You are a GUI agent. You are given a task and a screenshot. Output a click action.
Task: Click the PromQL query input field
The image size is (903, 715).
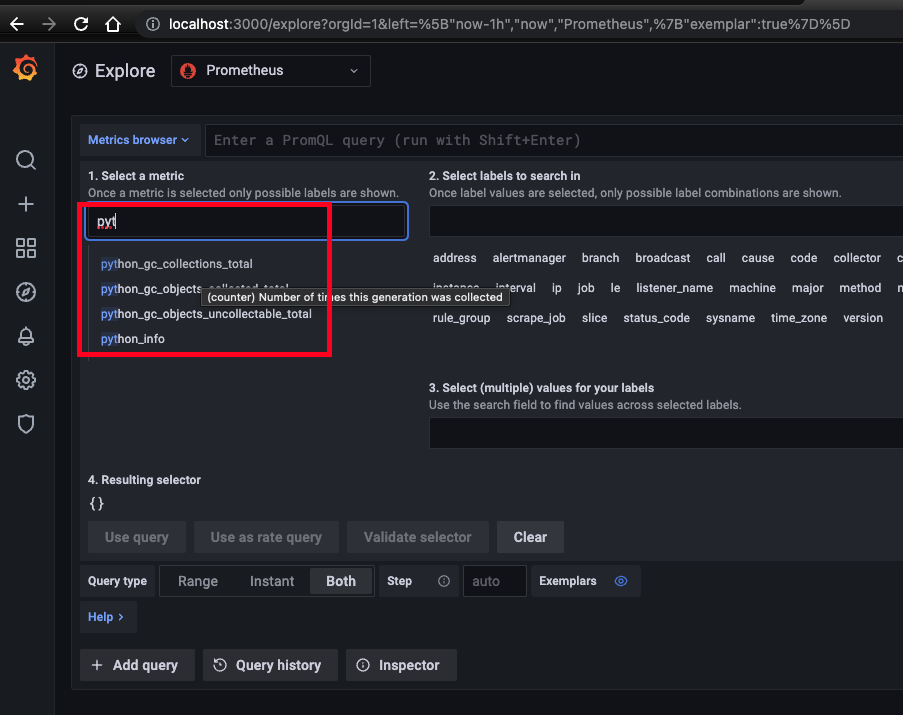coord(550,140)
